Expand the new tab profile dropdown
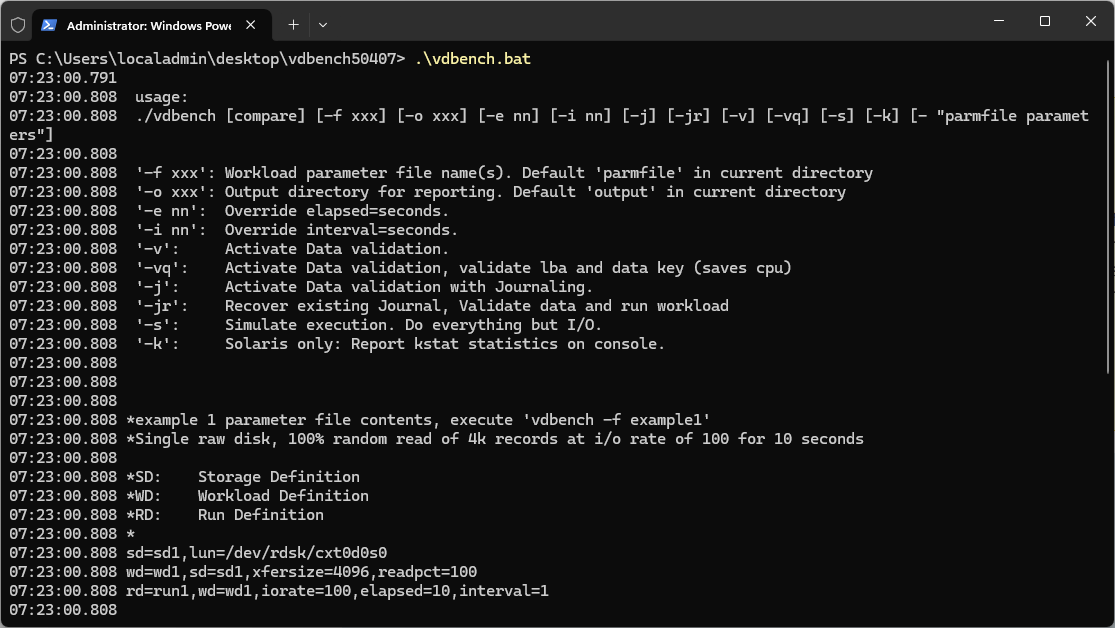The width and height of the screenshot is (1115, 628). [x=322, y=24]
